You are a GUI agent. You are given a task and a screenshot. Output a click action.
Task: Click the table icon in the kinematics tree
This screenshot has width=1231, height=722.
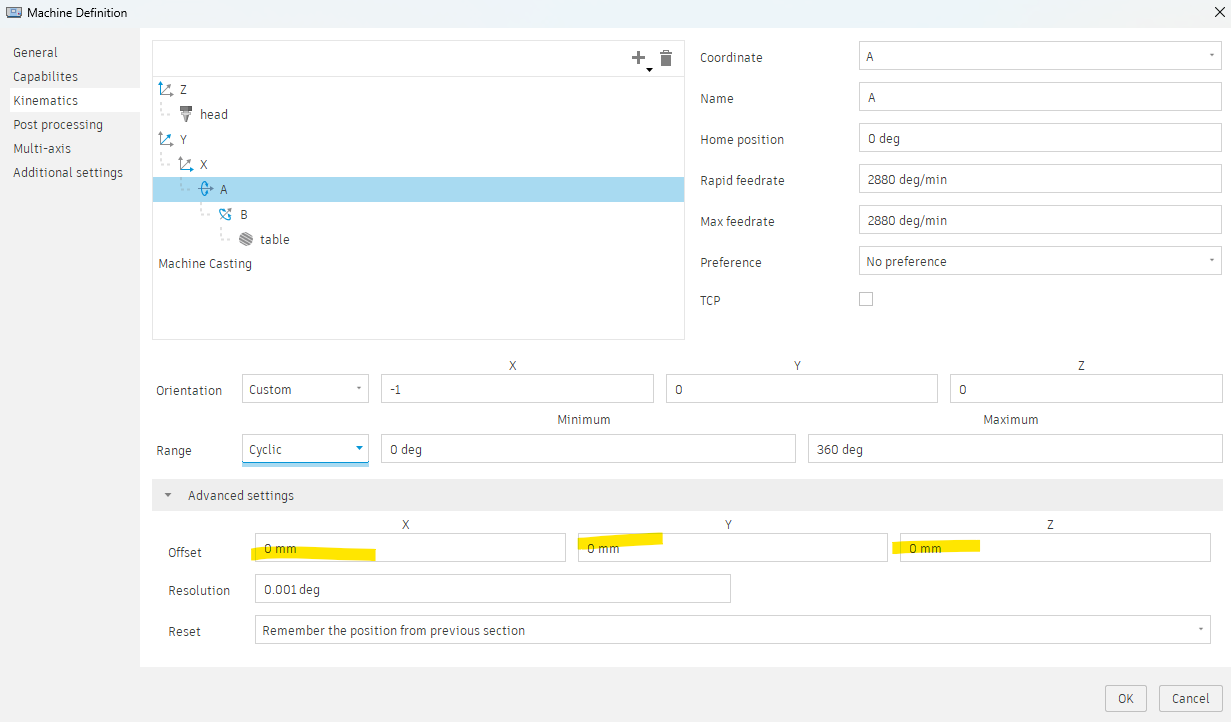tap(246, 239)
